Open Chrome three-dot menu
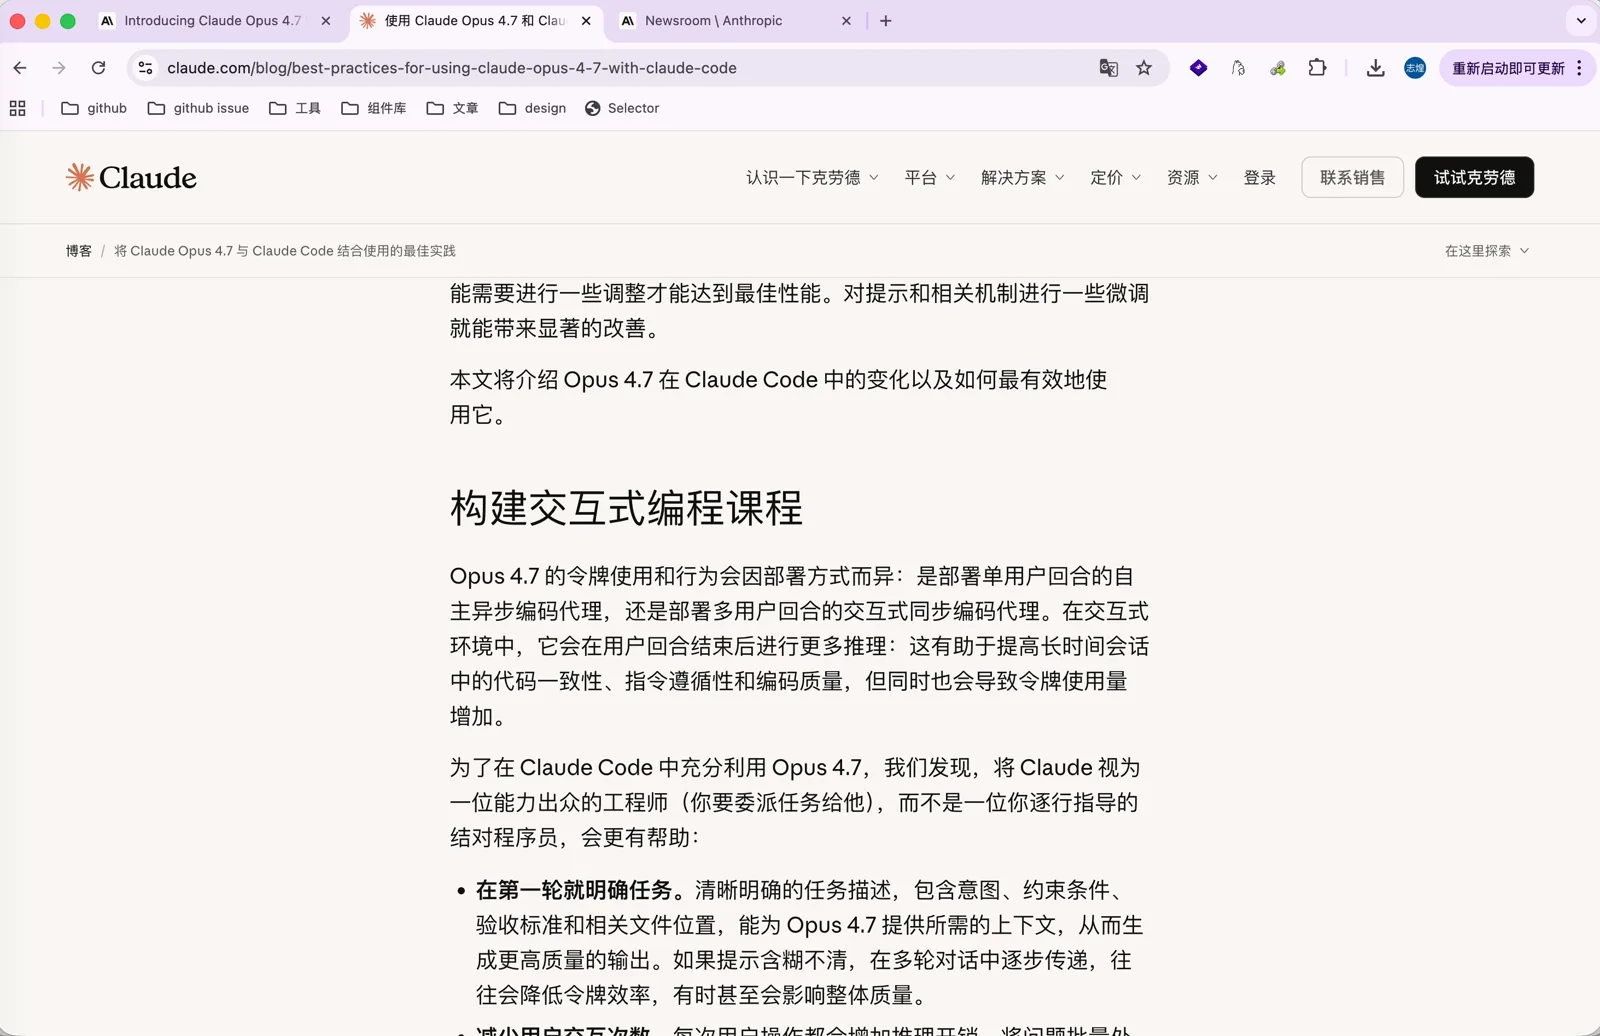This screenshot has width=1600, height=1036. [1579, 68]
